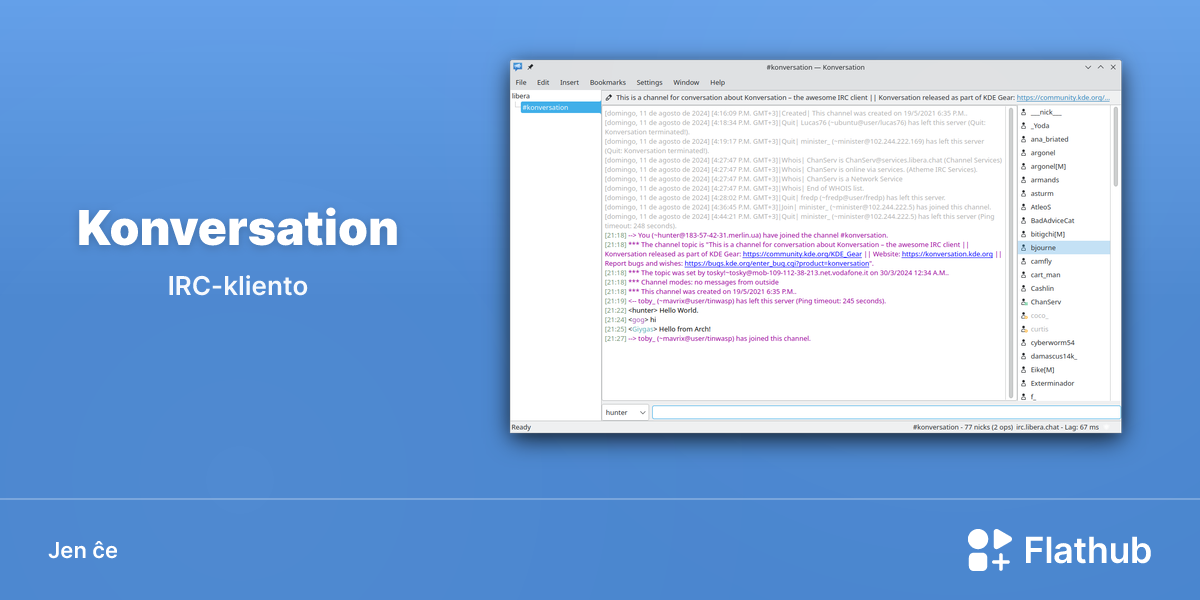
Task: Click the user icon beside AtleoS
Action: tap(1023, 207)
